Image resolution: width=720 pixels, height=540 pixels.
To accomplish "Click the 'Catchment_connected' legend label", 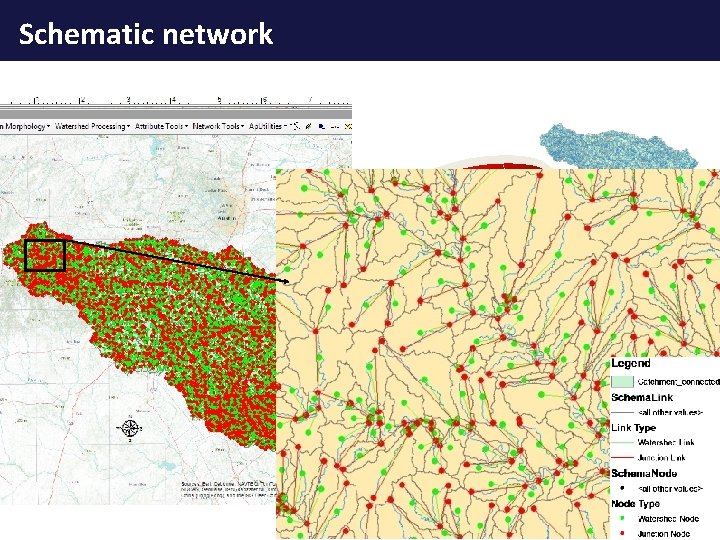I will coord(679,382).
